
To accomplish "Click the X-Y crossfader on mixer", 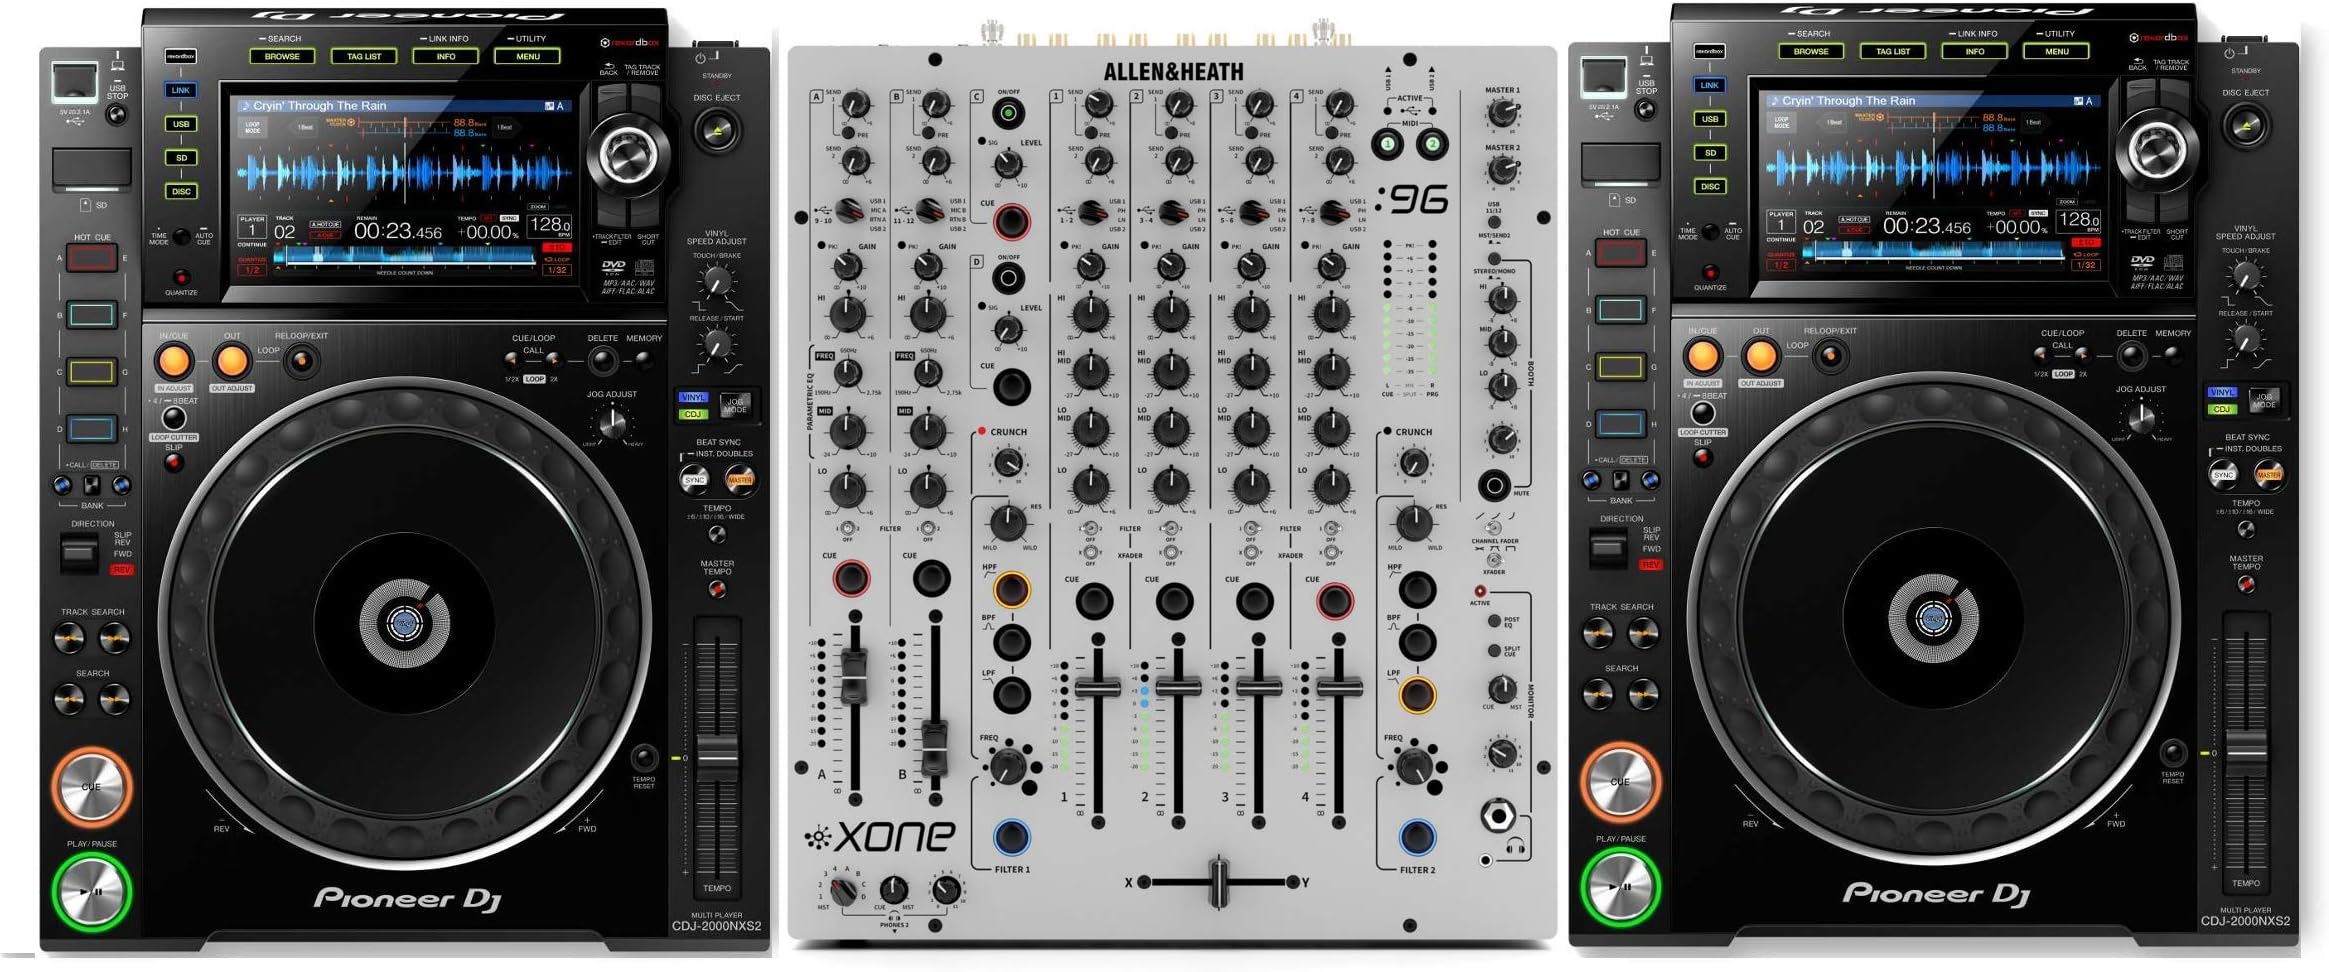I will [1219, 882].
